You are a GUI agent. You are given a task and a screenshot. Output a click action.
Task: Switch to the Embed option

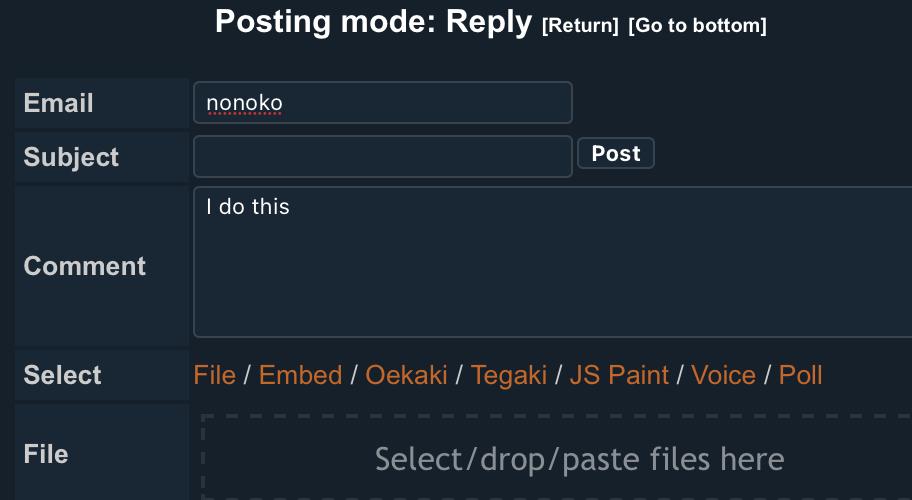(300, 375)
